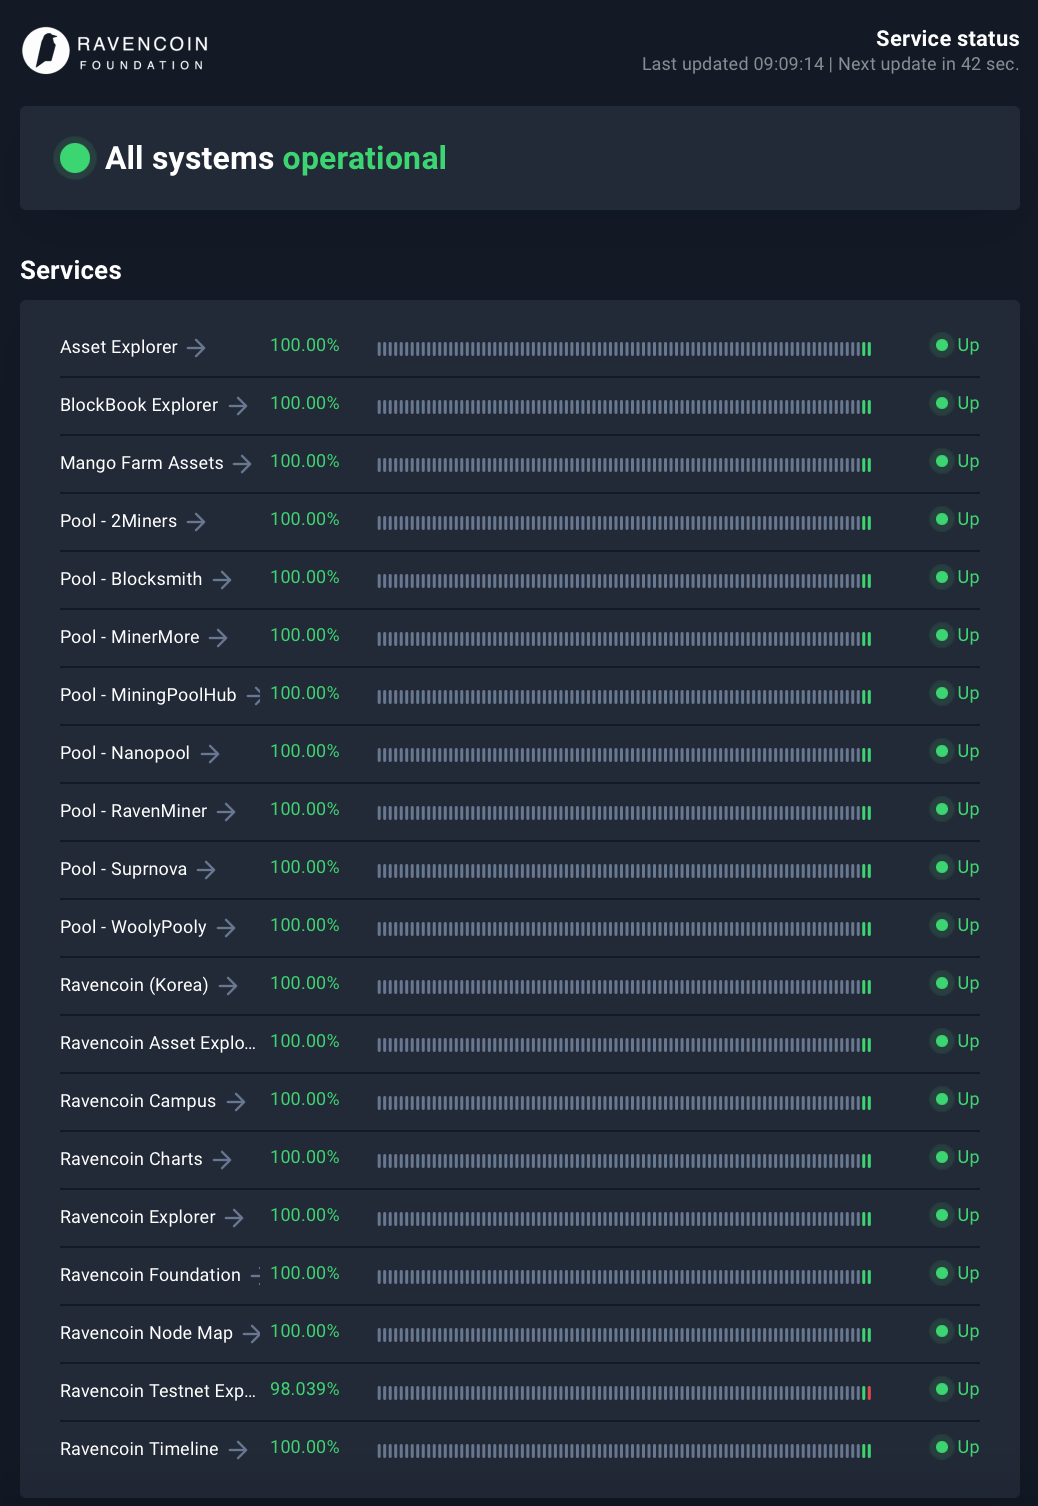The height and width of the screenshot is (1506, 1038).
Task: Click the arrow next to Pool - 2Miners
Action: (x=197, y=522)
